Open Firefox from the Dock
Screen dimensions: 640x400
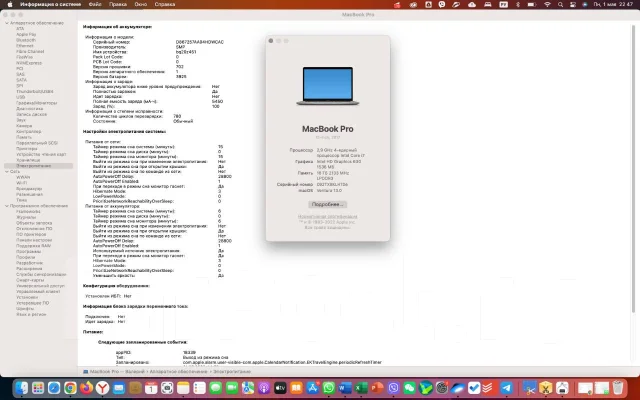click(x=86, y=387)
